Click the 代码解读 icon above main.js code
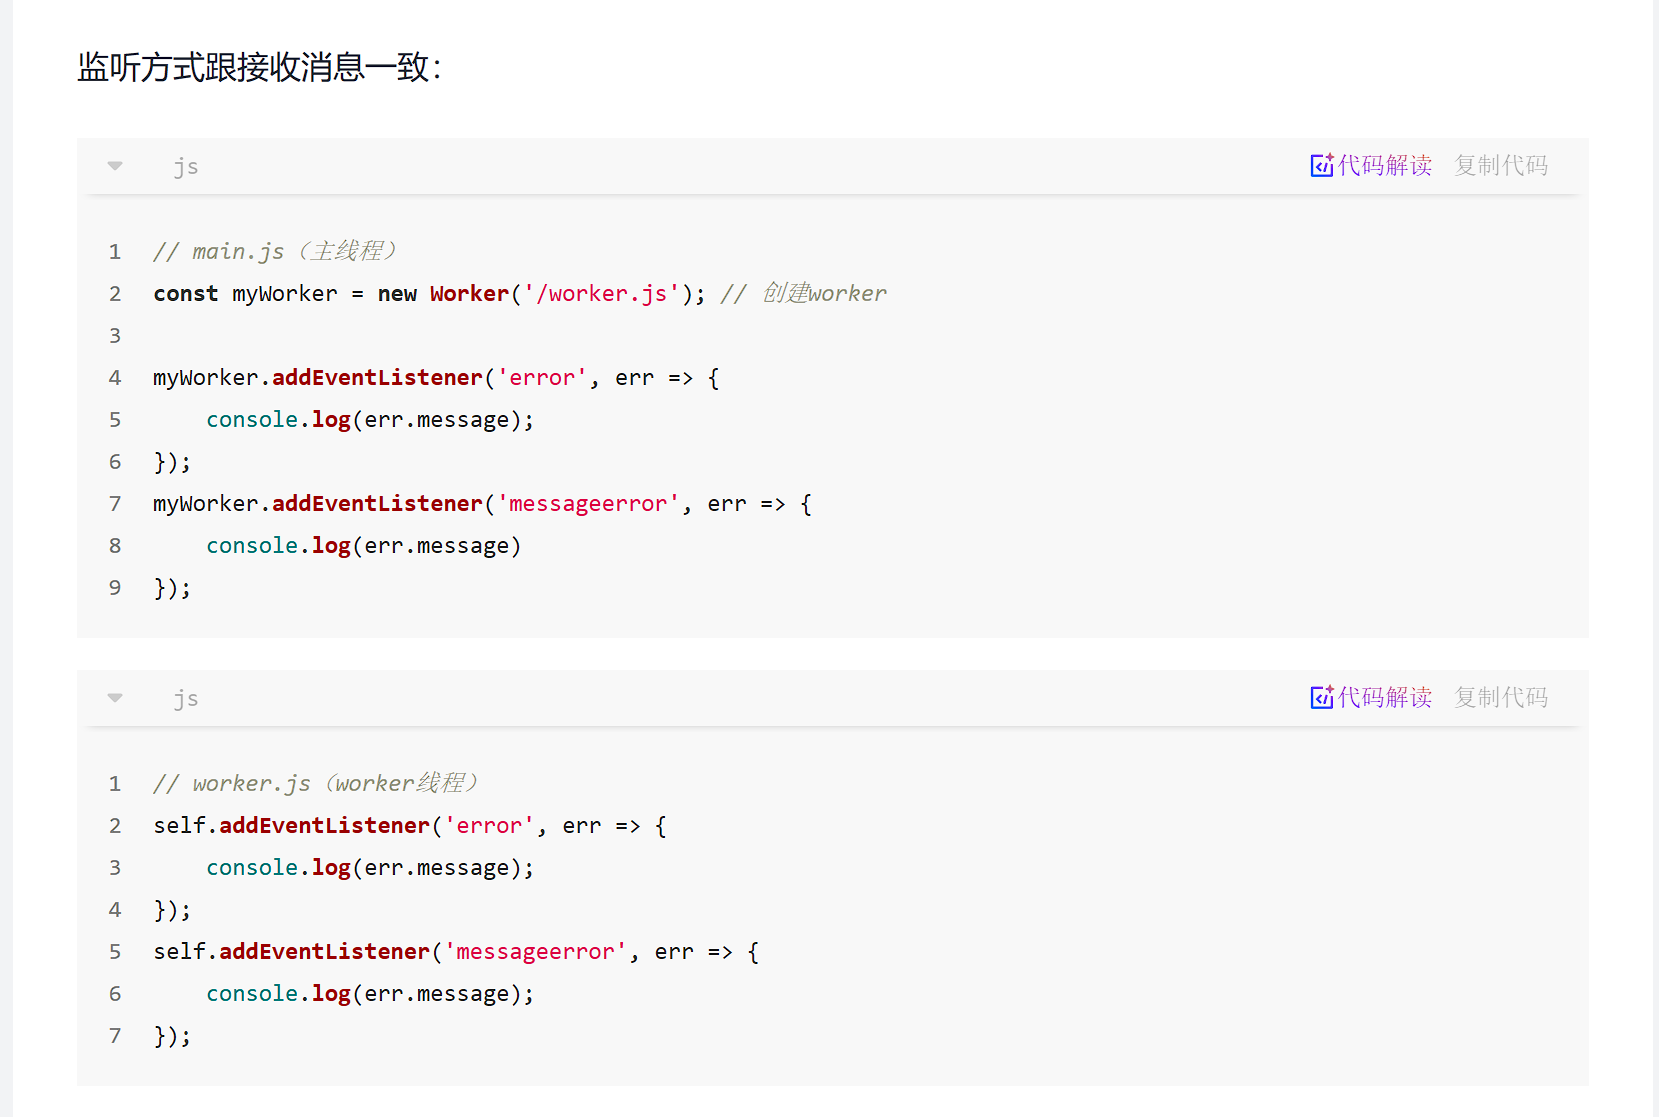The image size is (1659, 1117). click(x=1321, y=166)
